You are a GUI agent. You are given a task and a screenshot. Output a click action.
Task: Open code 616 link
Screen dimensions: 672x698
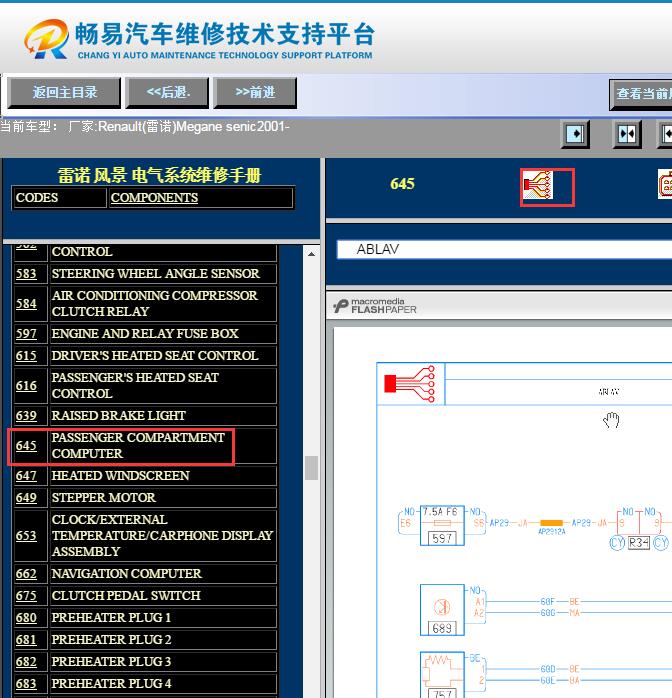26,386
